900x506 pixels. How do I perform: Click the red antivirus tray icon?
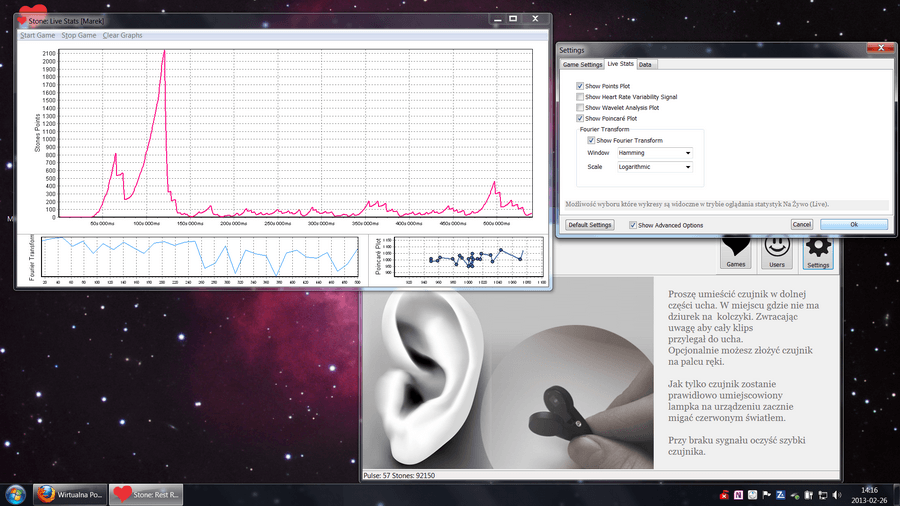724,495
